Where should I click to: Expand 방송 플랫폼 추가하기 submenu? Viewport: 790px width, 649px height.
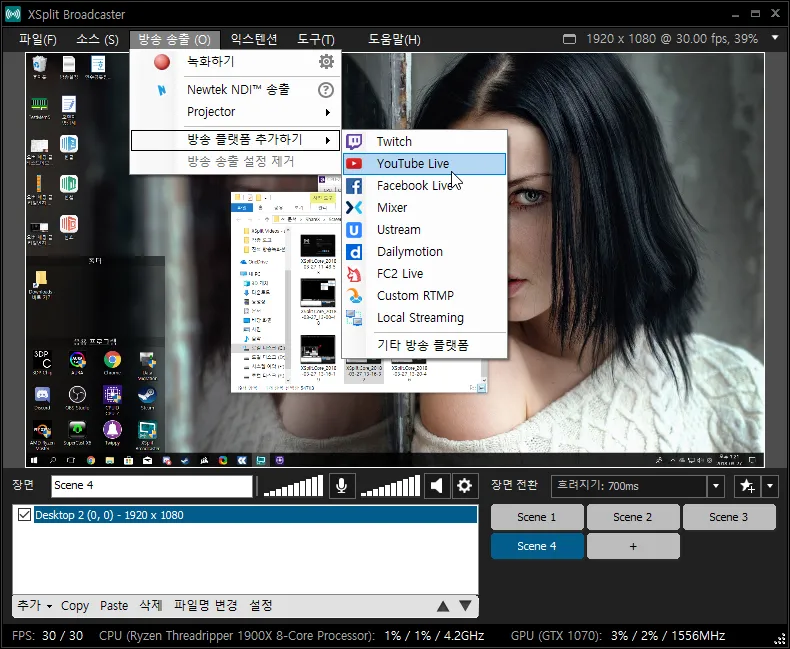pyautogui.click(x=235, y=140)
